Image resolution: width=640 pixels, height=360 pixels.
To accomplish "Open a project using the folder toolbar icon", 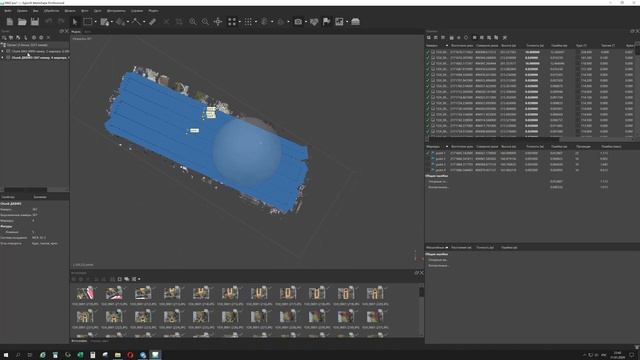I will pos(22,22).
